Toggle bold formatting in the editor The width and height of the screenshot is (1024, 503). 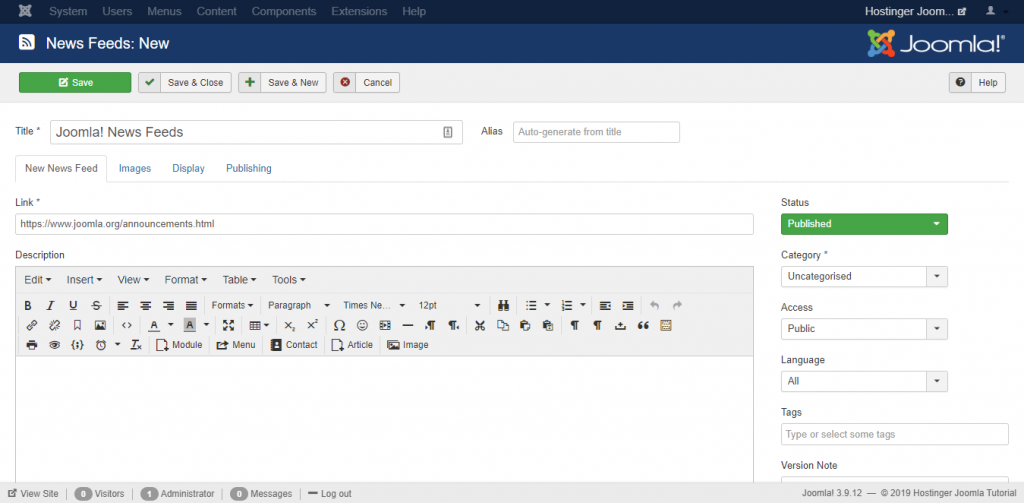[x=27, y=305]
